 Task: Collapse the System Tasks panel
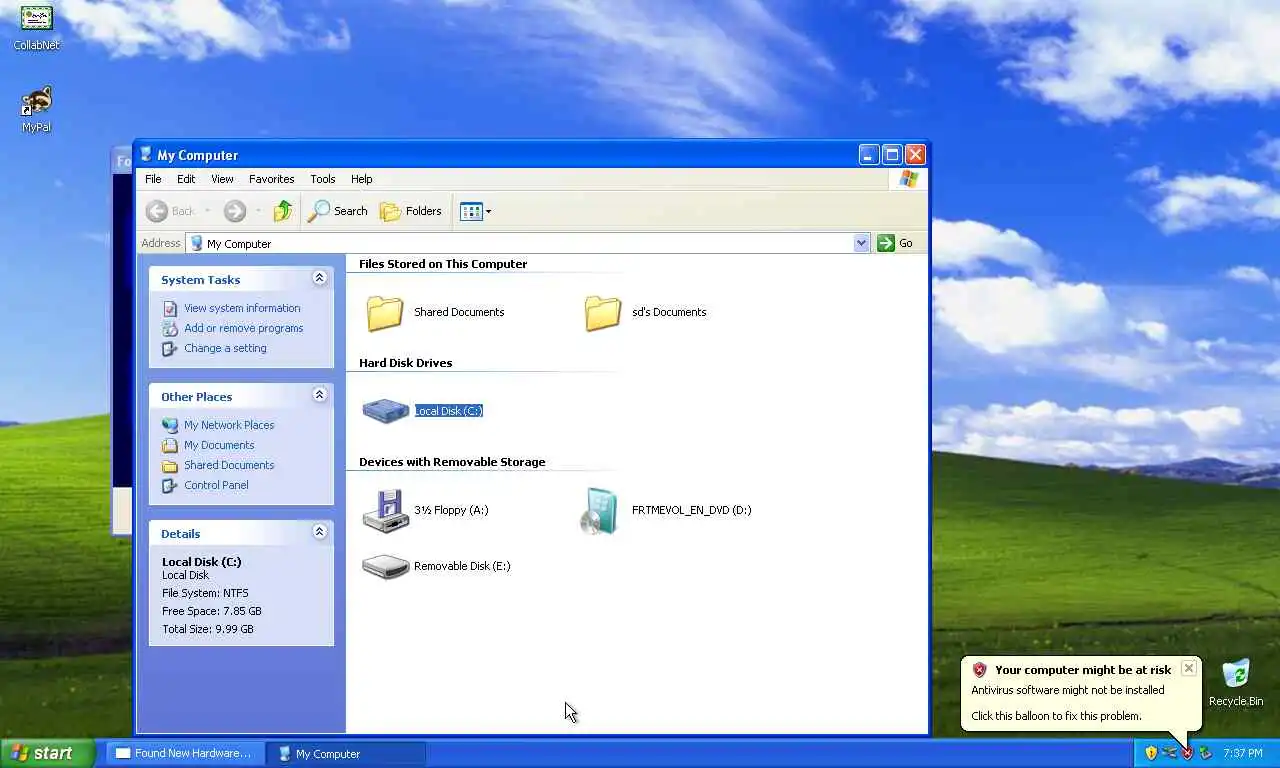tap(320, 278)
